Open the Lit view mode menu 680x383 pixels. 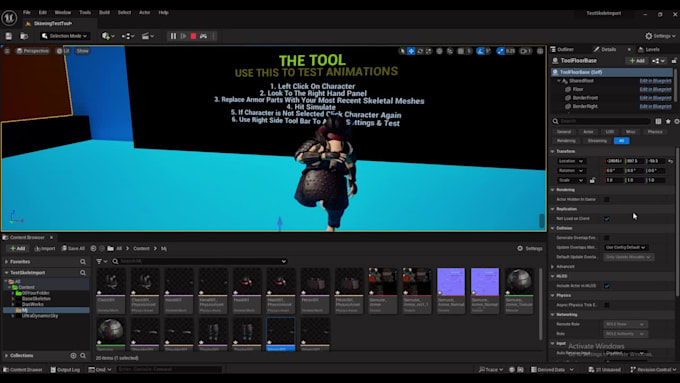[x=63, y=51]
